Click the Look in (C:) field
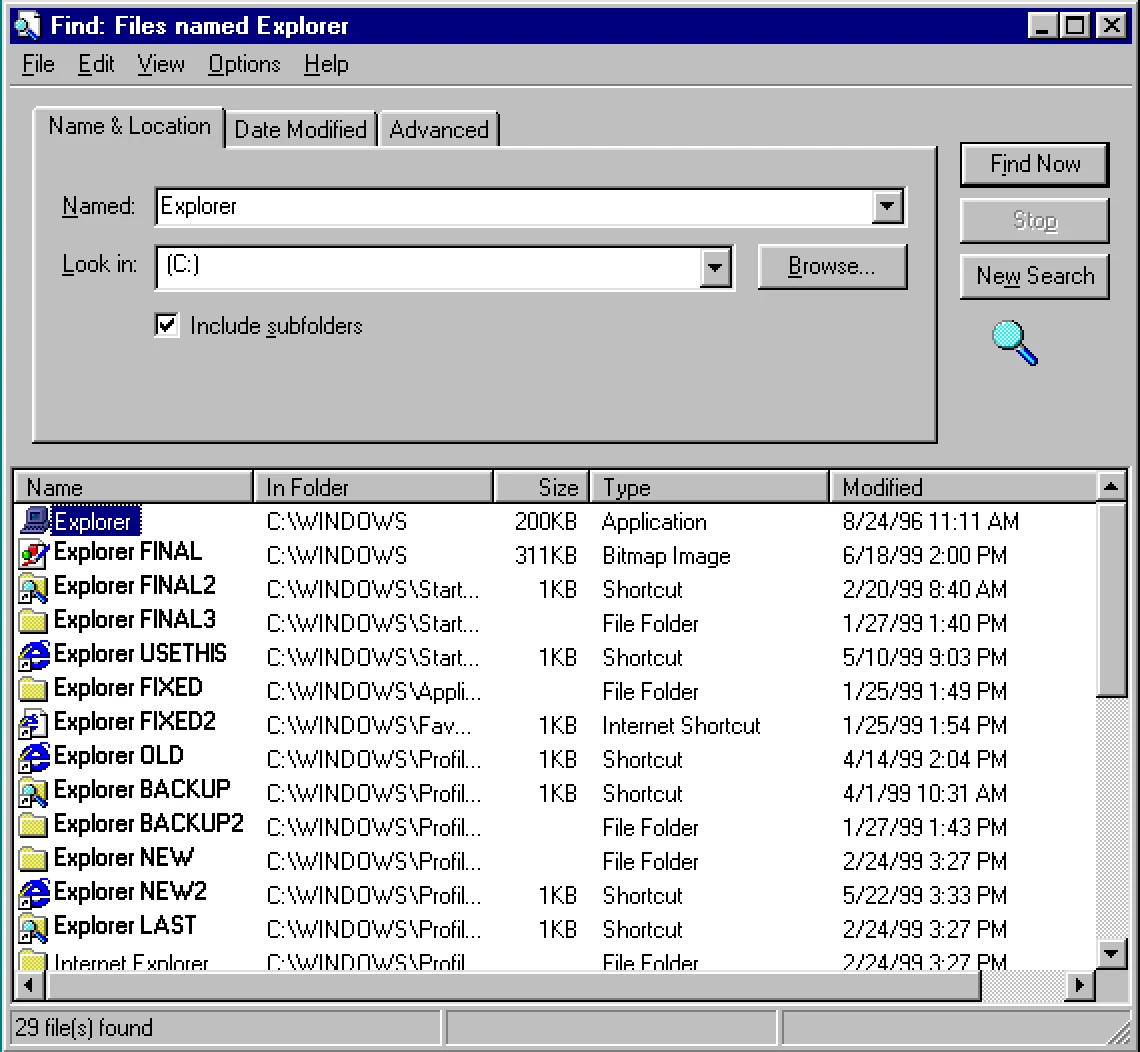Image resolution: width=1140 pixels, height=1052 pixels. click(x=428, y=268)
